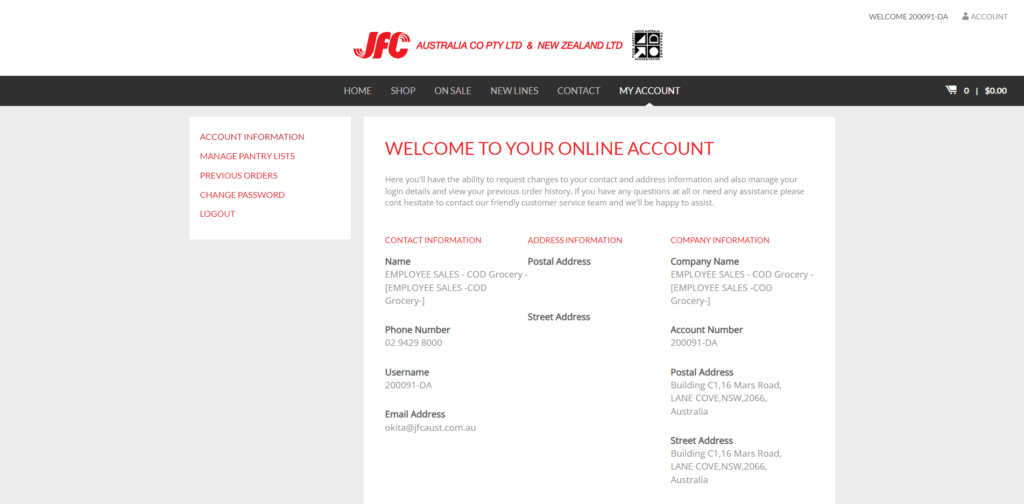Click the Account Number value 200091-DA

[x=694, y=343]
